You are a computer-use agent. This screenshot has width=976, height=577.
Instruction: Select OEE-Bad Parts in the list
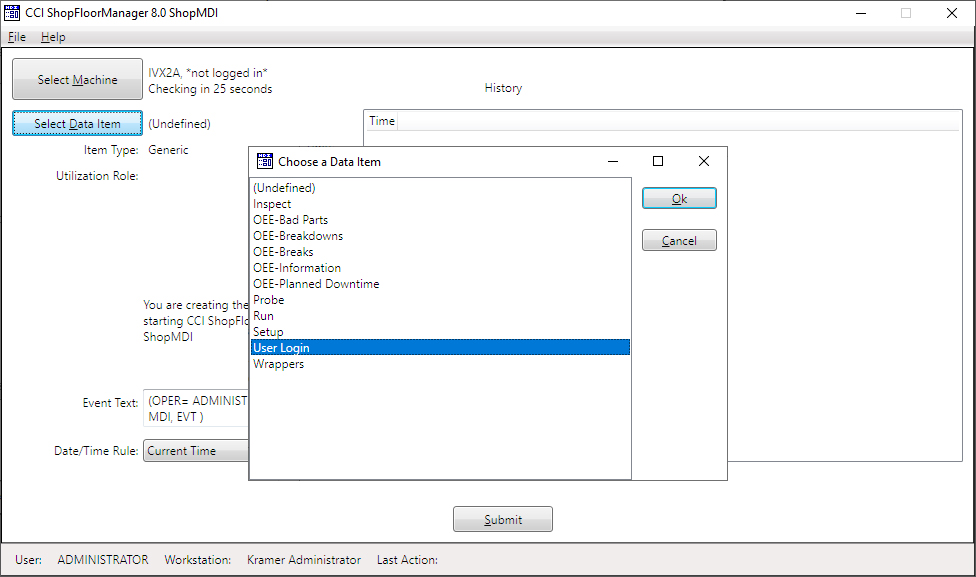click(x=440, y=220)
